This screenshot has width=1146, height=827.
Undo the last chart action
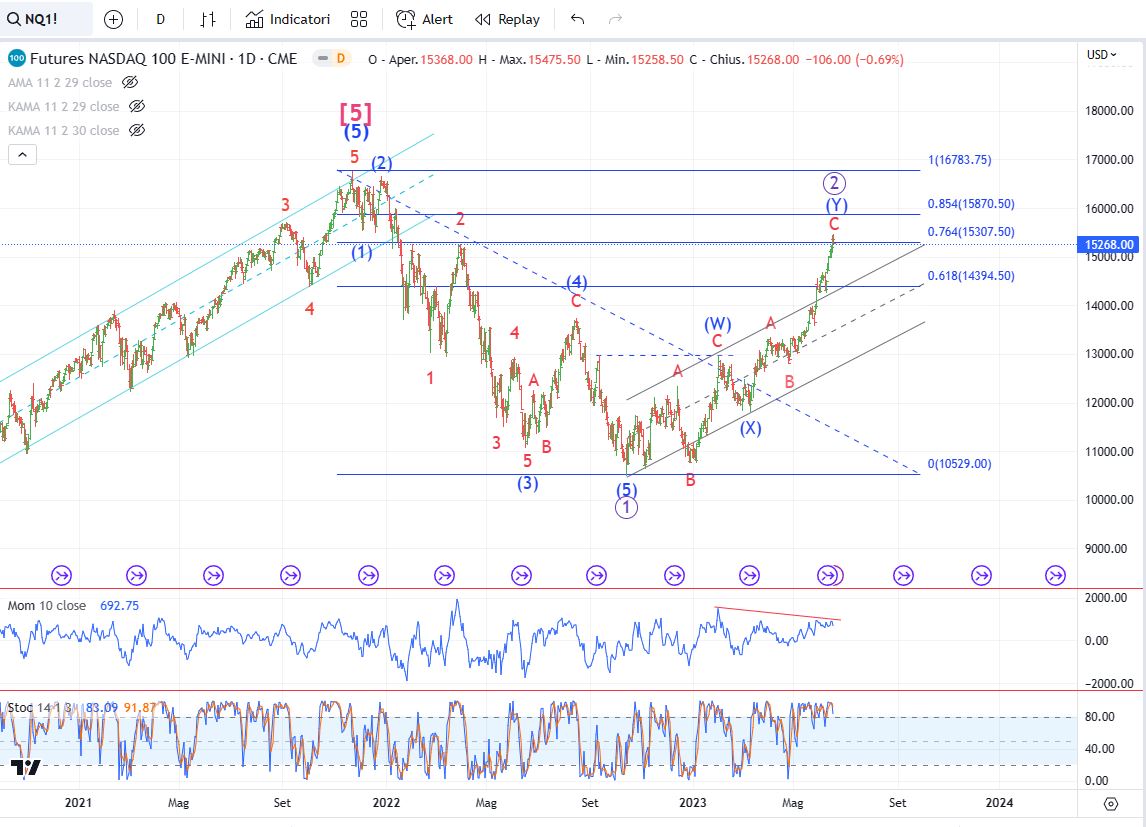pyautogui.click(x=577, y=20)
